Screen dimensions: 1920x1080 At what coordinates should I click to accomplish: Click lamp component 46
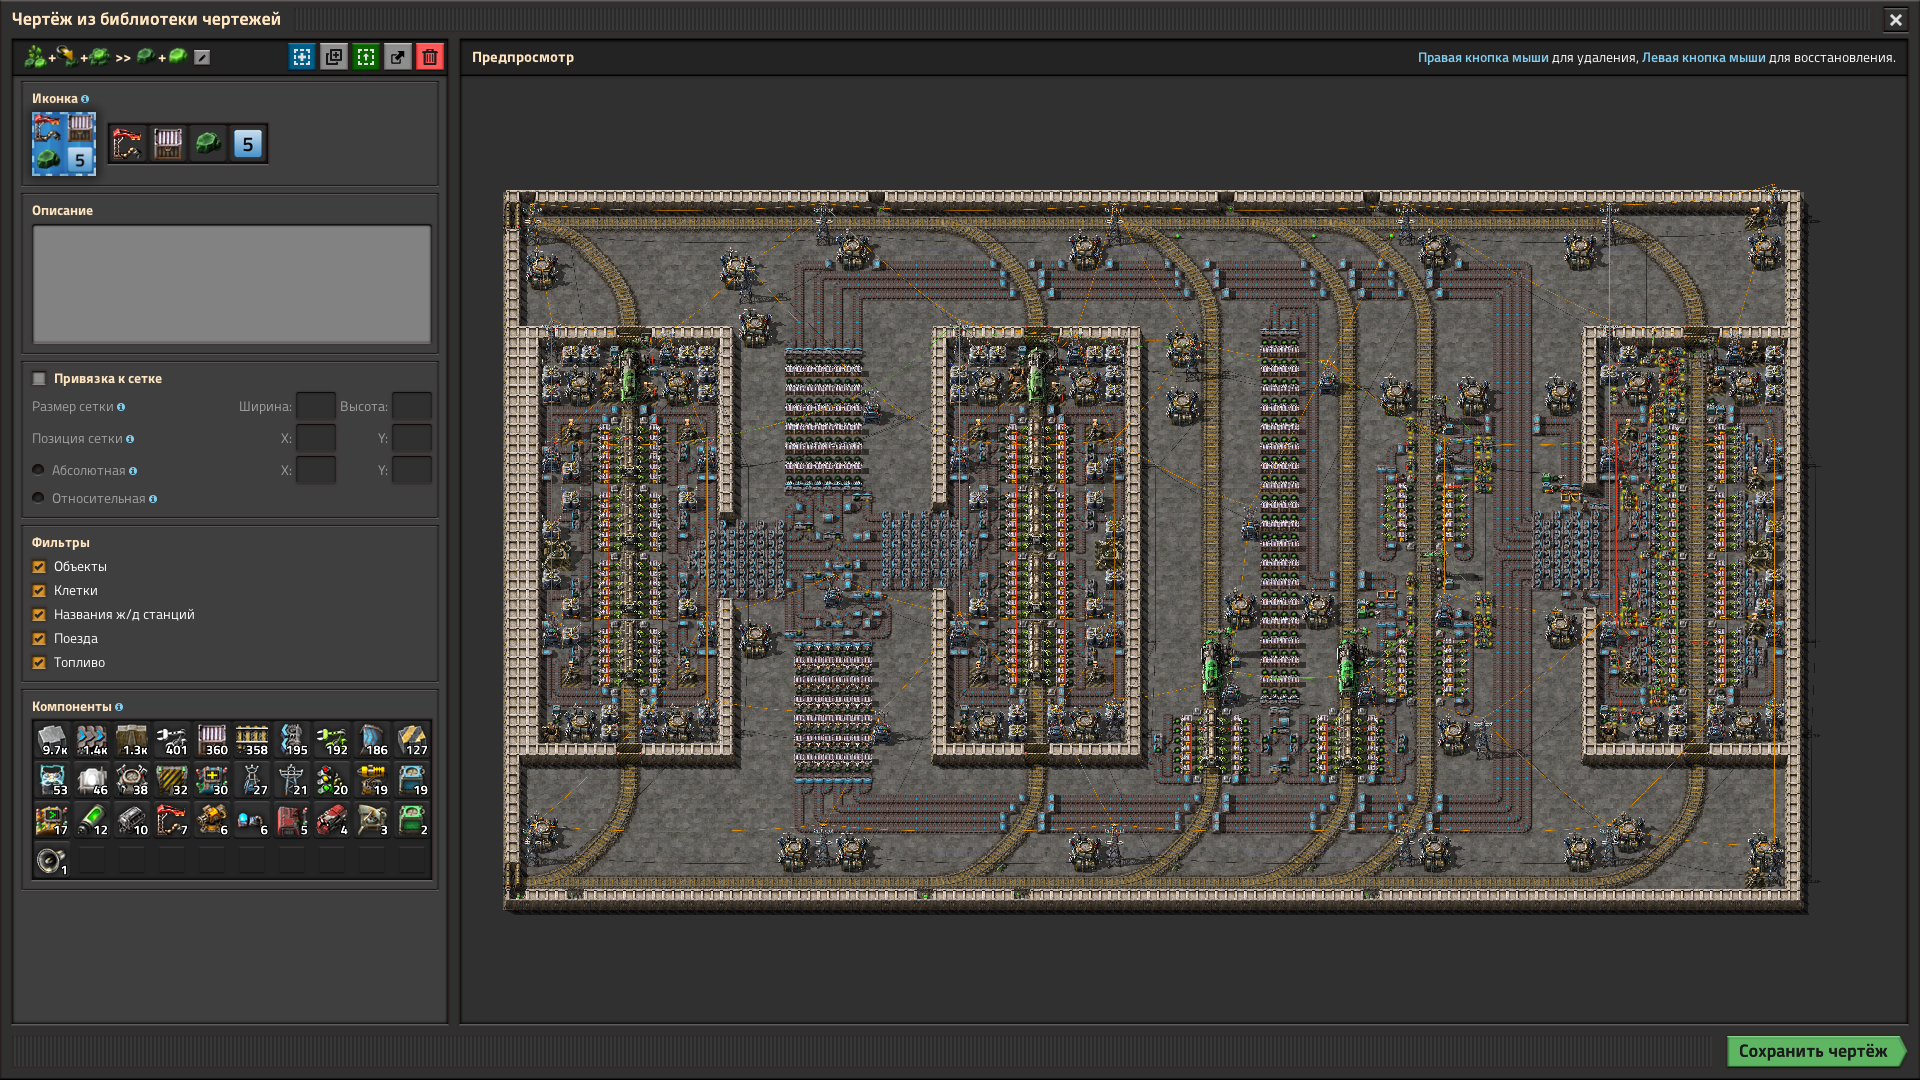[92, 780]
